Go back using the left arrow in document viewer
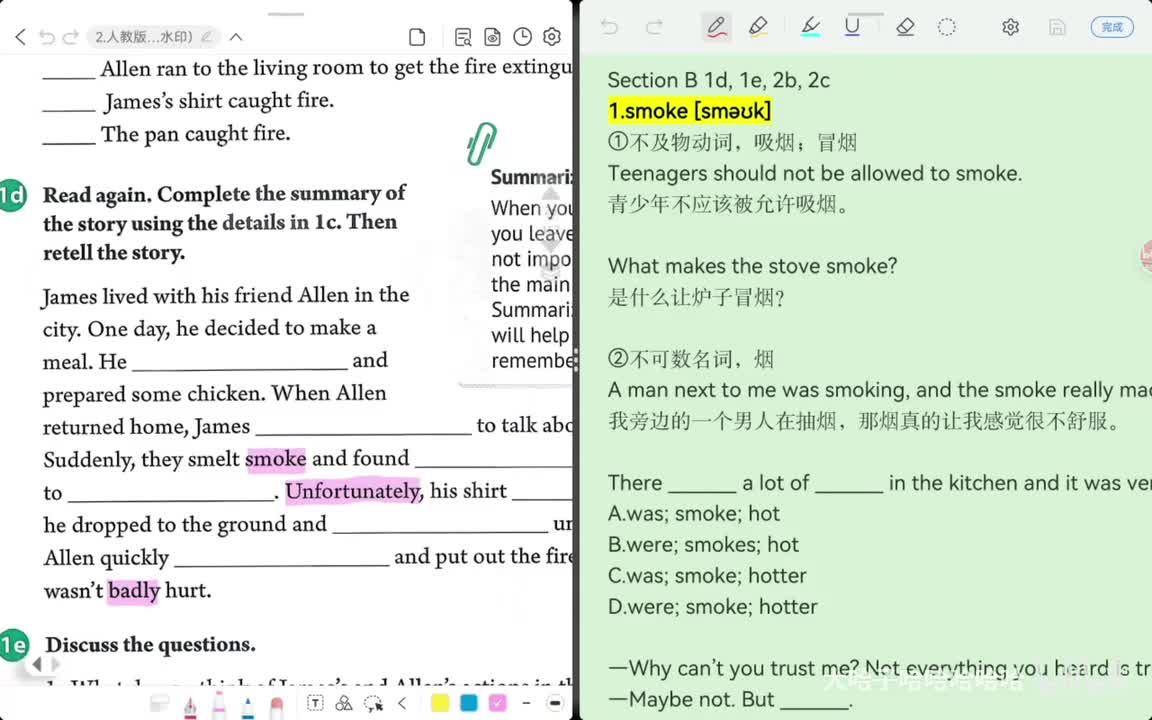Screen dimensions: 1152x720 [x=21, y=37]
